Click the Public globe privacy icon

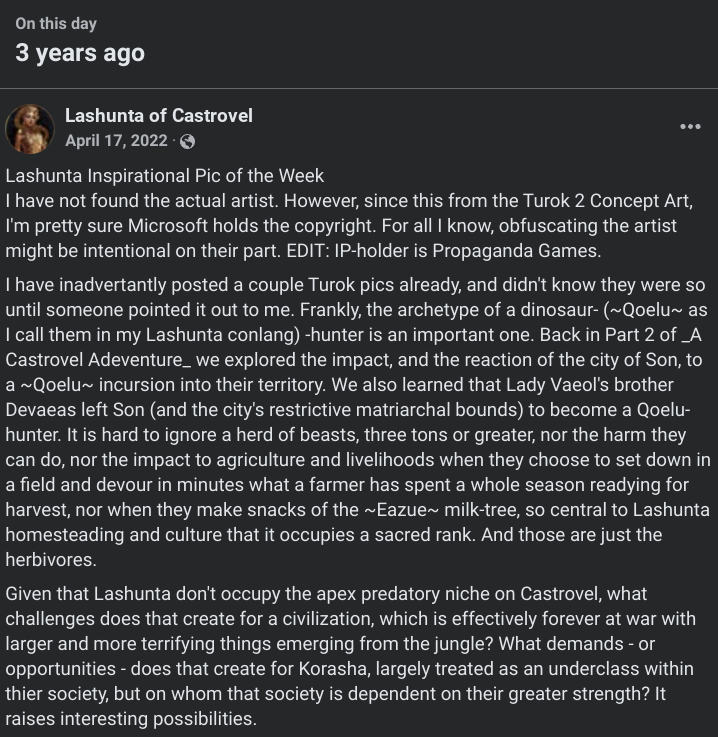point(187,141)
